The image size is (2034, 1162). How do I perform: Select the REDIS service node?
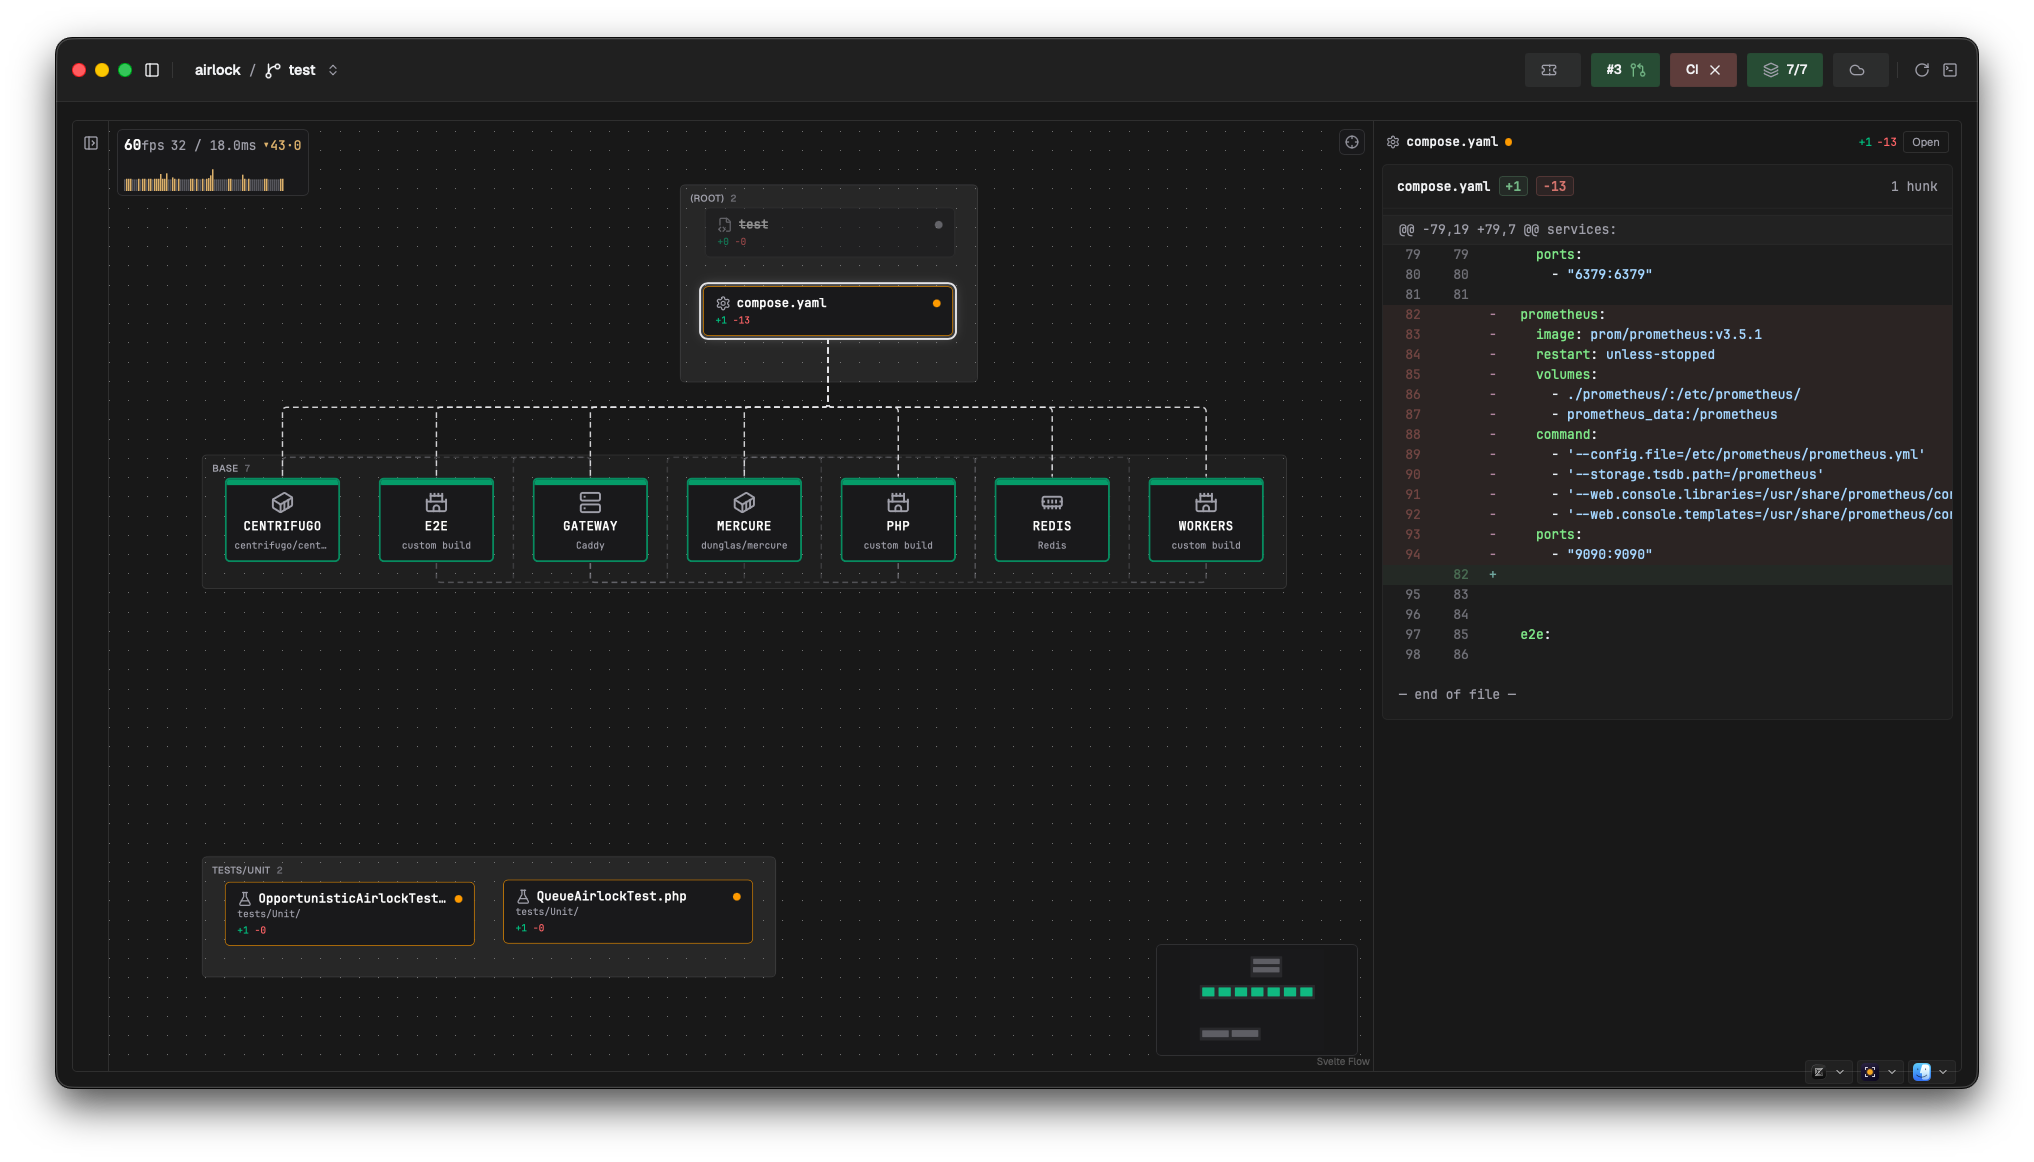pos(1052,520)
